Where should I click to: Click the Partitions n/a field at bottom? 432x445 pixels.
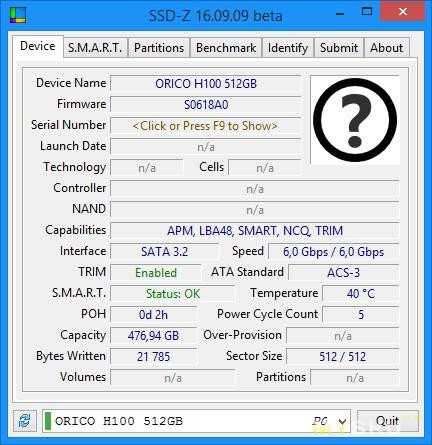click(355, 378)
